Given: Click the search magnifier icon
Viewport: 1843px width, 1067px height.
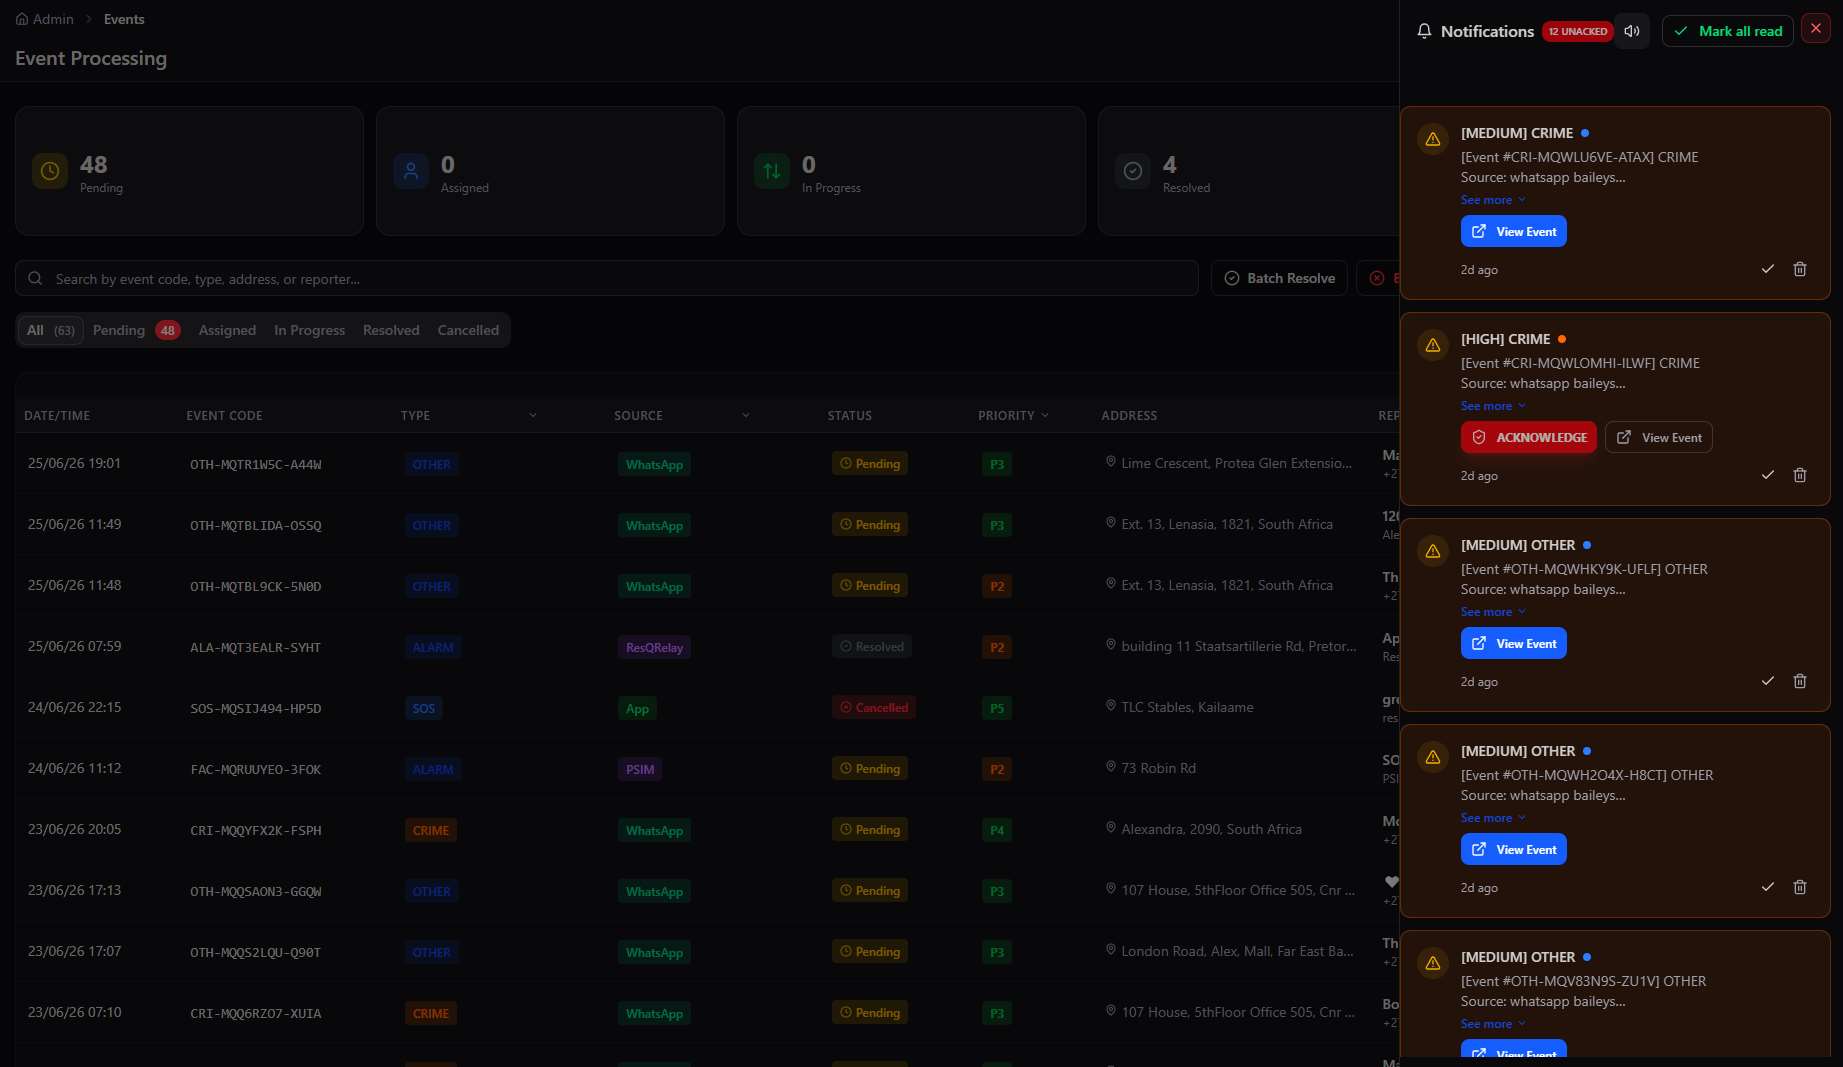Looking at the screenshot, I should click(35, 278).
